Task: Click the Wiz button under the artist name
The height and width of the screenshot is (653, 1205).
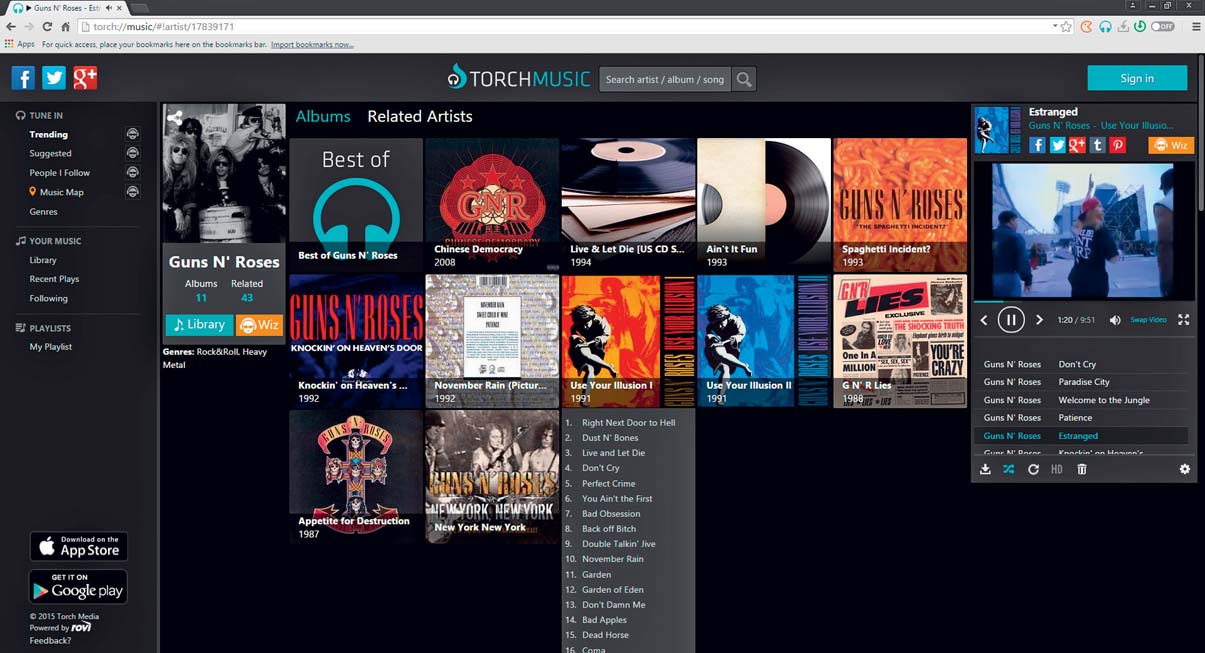Action: click(x=260, y=324)
